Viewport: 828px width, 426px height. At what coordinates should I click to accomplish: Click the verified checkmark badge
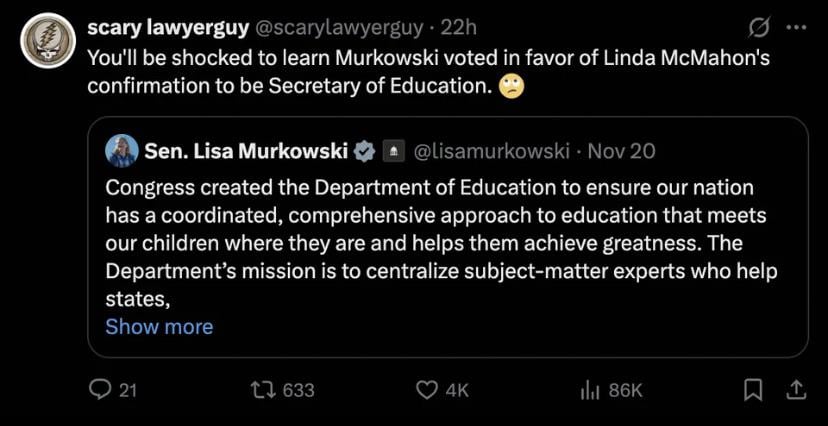point(365,151)
